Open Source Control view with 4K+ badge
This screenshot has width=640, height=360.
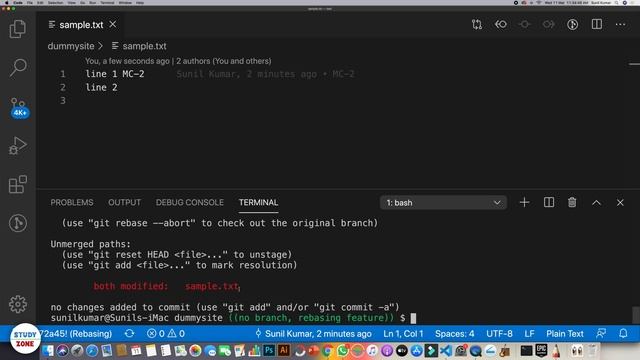point(19,108)
